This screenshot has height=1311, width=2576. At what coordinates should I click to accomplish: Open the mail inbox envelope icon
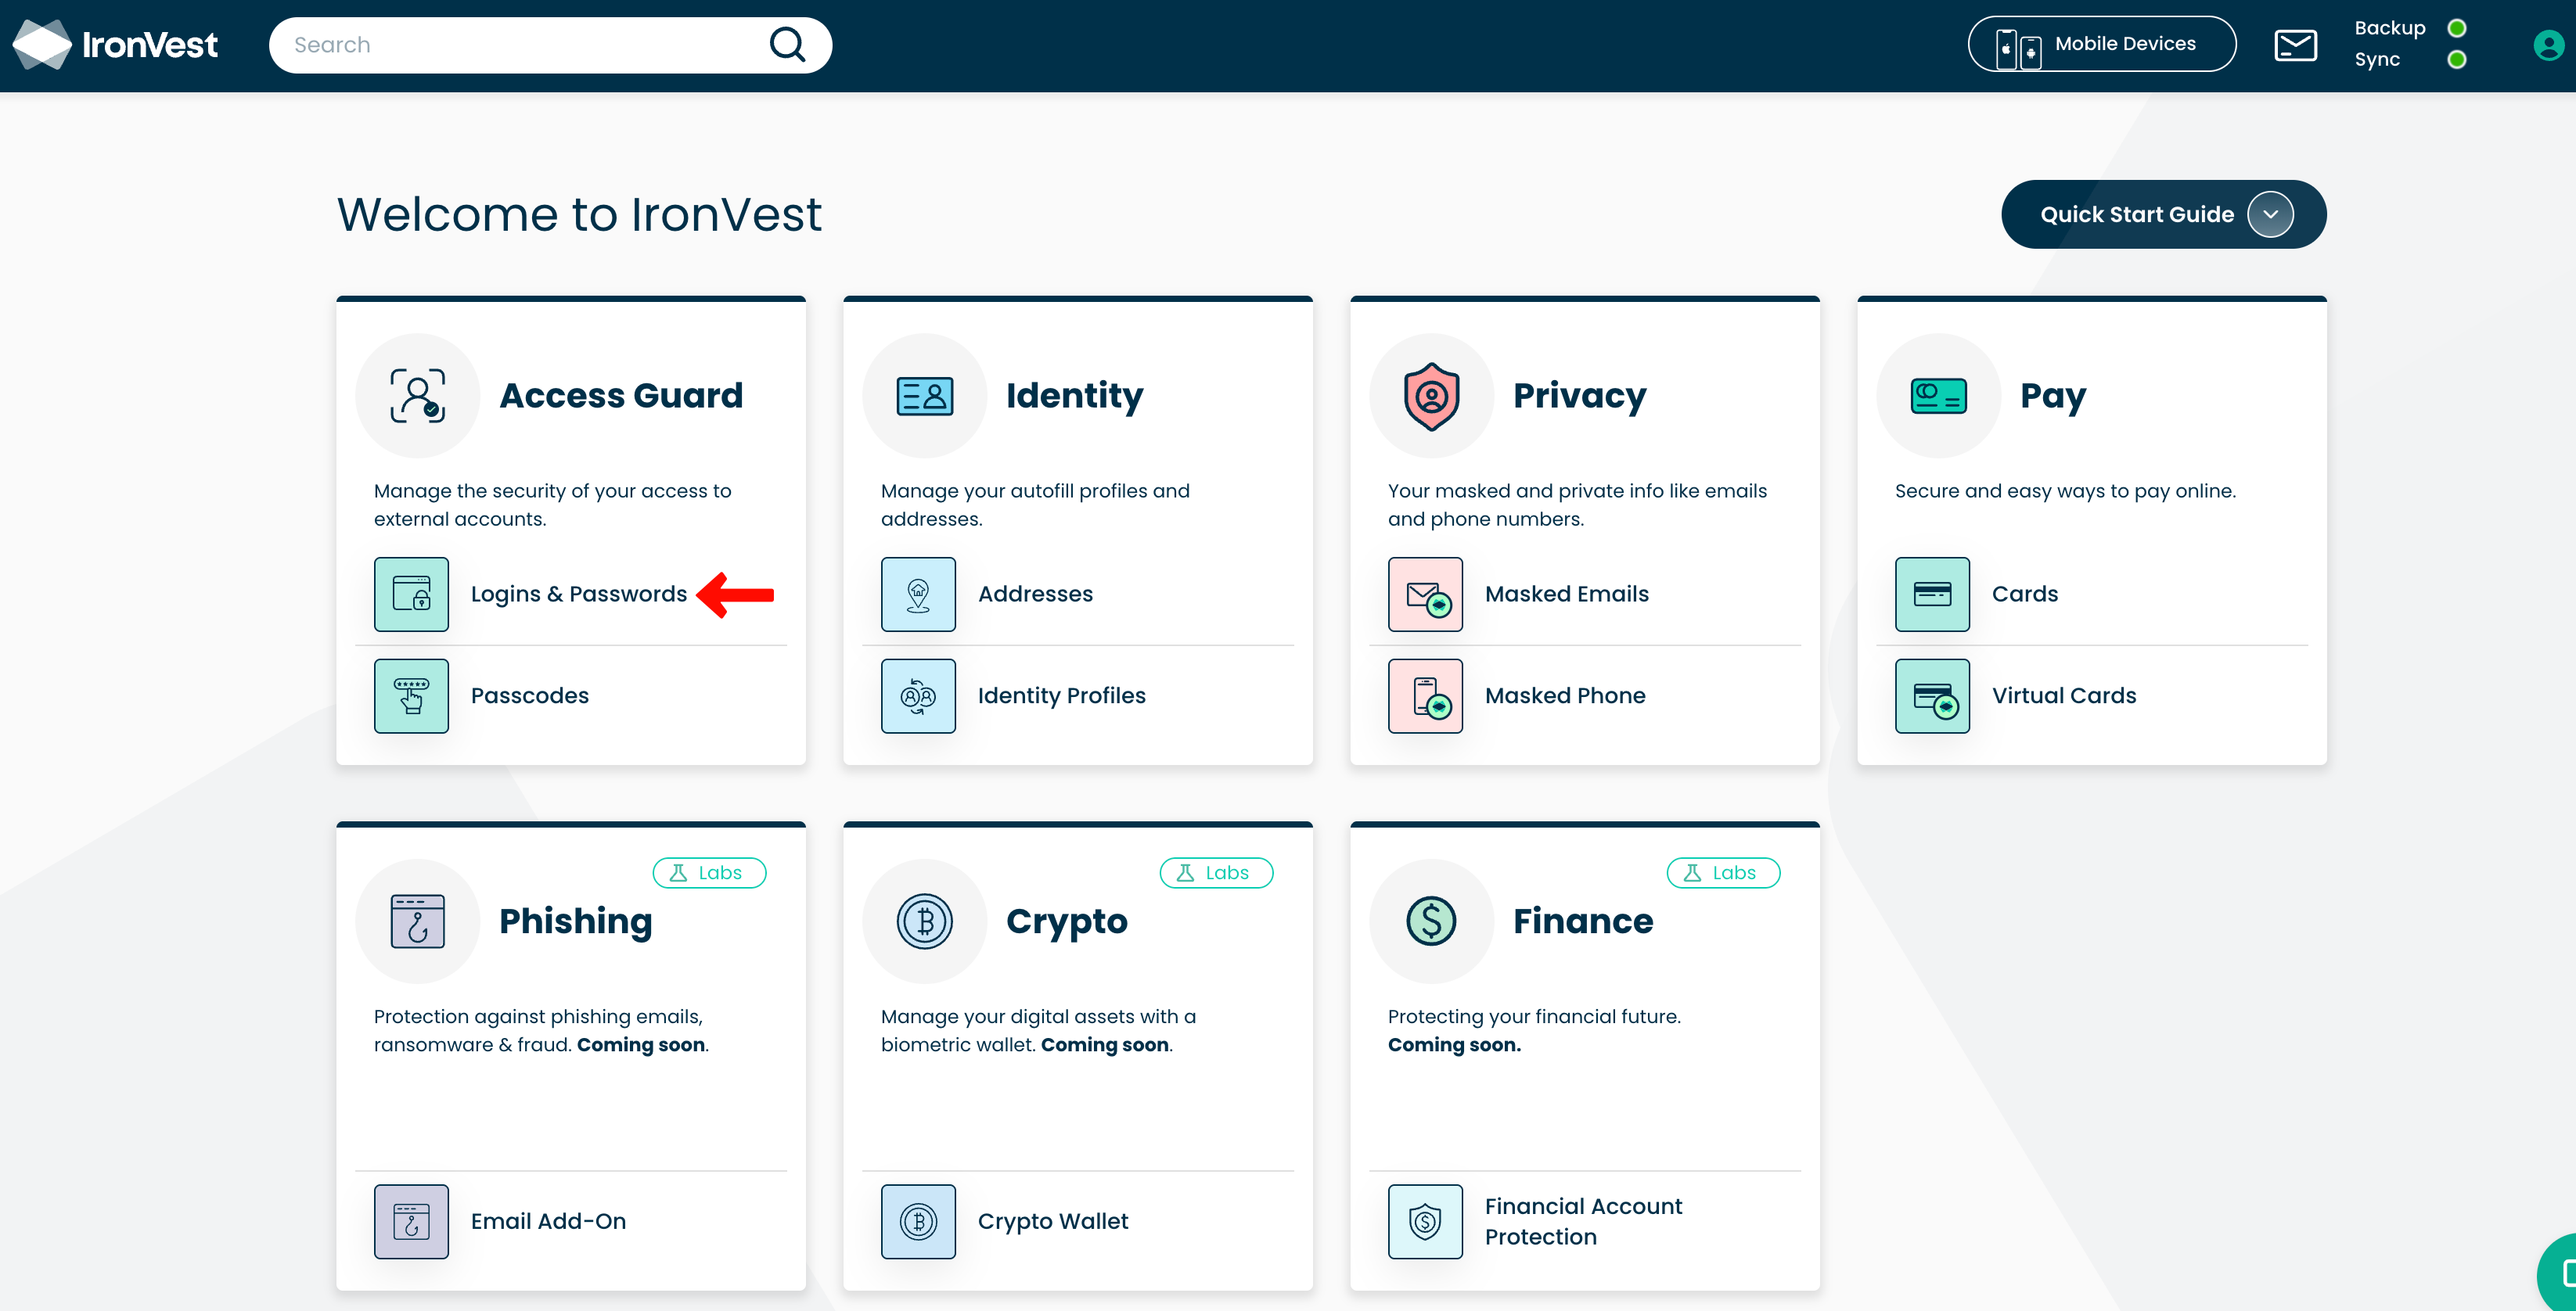pos(2295,45)
